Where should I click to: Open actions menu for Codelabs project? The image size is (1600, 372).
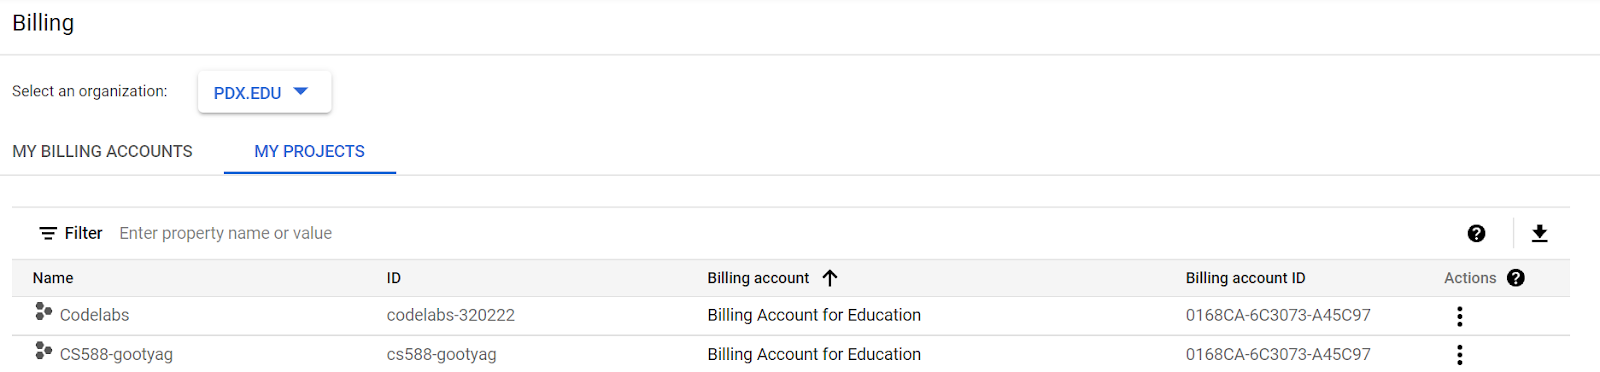1460,316
